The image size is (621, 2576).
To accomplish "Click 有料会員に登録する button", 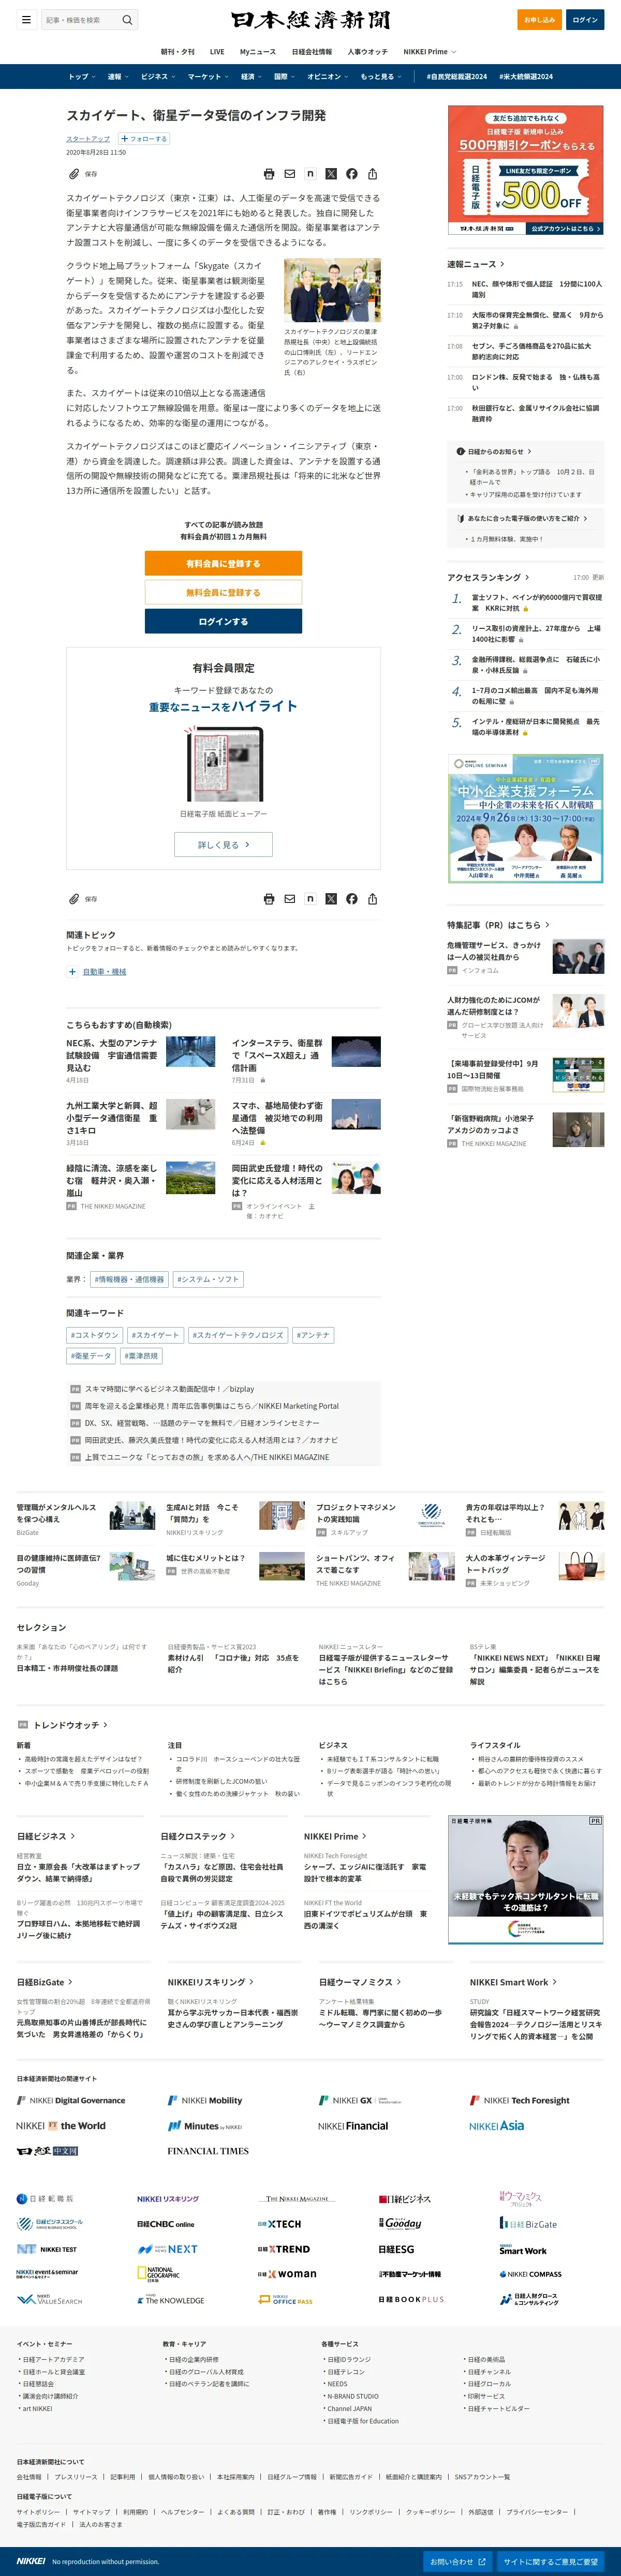I will [223, 563].
